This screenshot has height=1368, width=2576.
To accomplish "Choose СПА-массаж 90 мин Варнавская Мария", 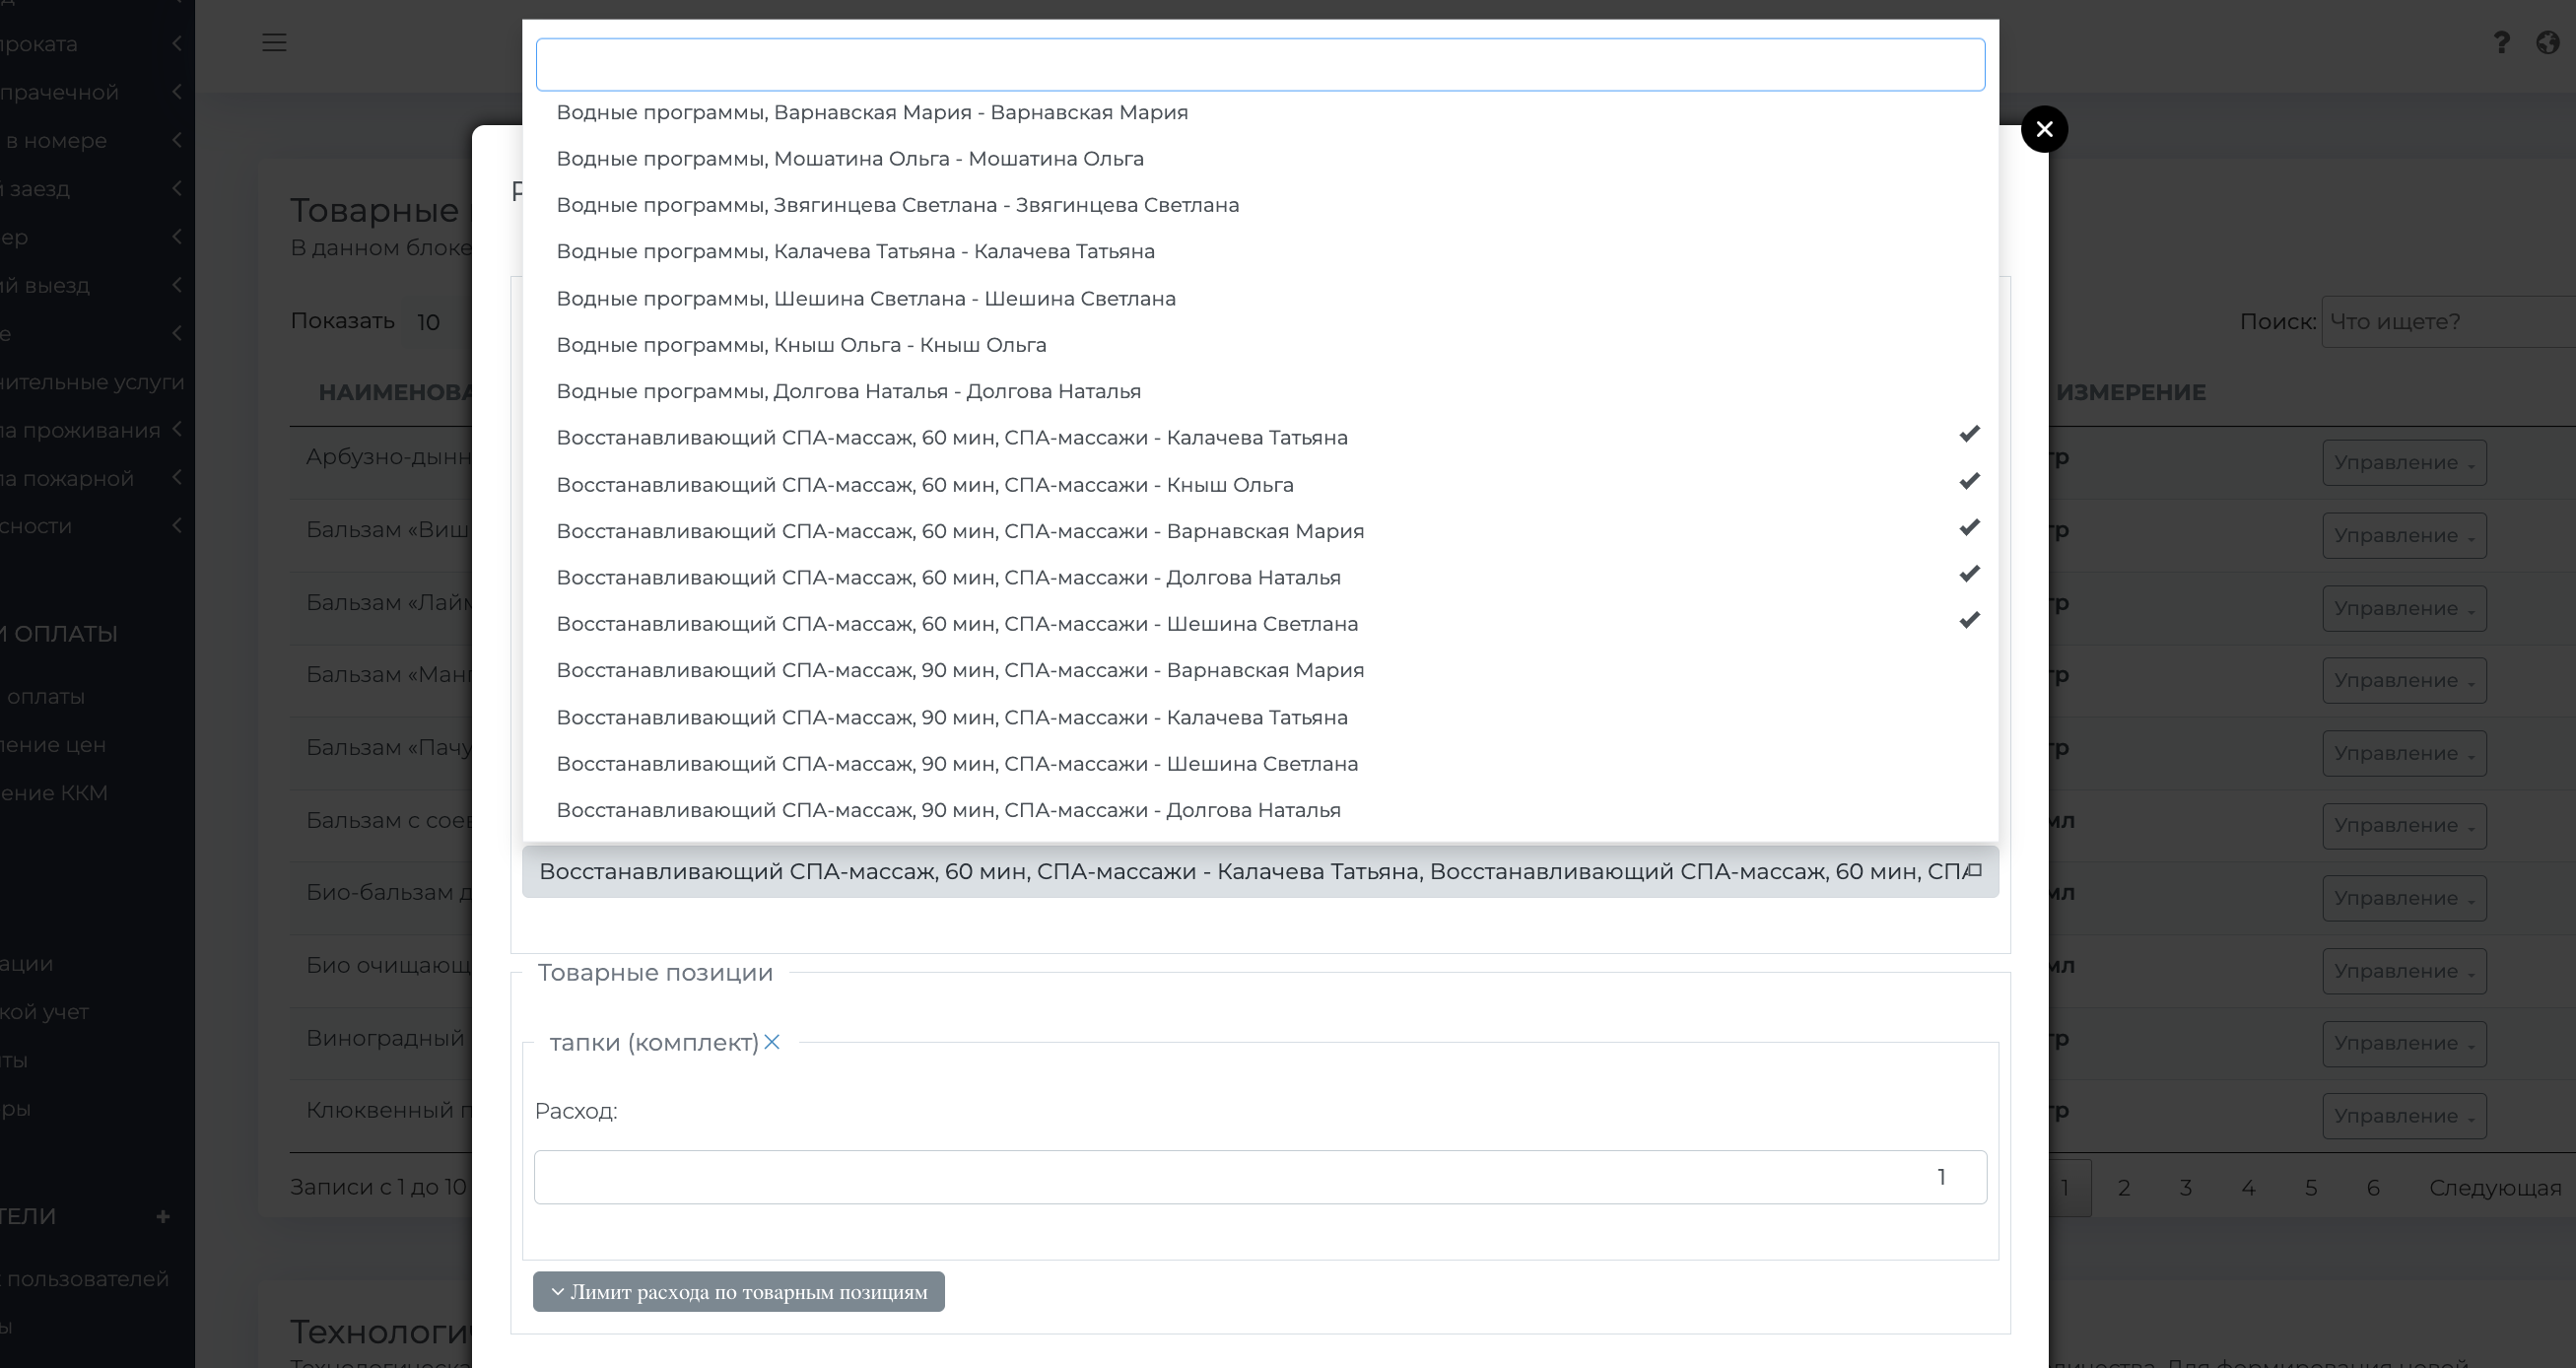I will point(960,670).
